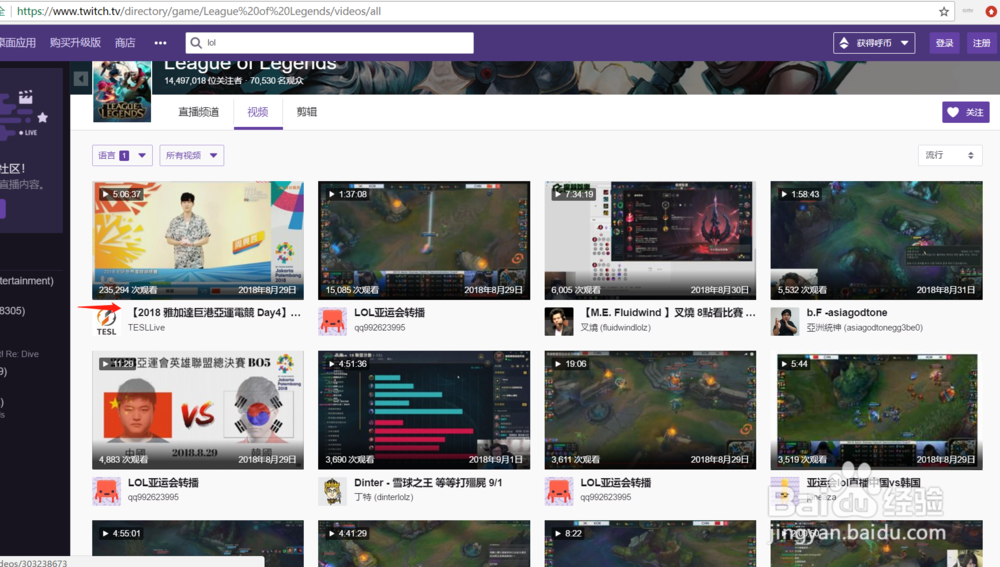Open LOL亚运会转播 title under the 19:06 video

pyautogui.click(x=615, y=483)
